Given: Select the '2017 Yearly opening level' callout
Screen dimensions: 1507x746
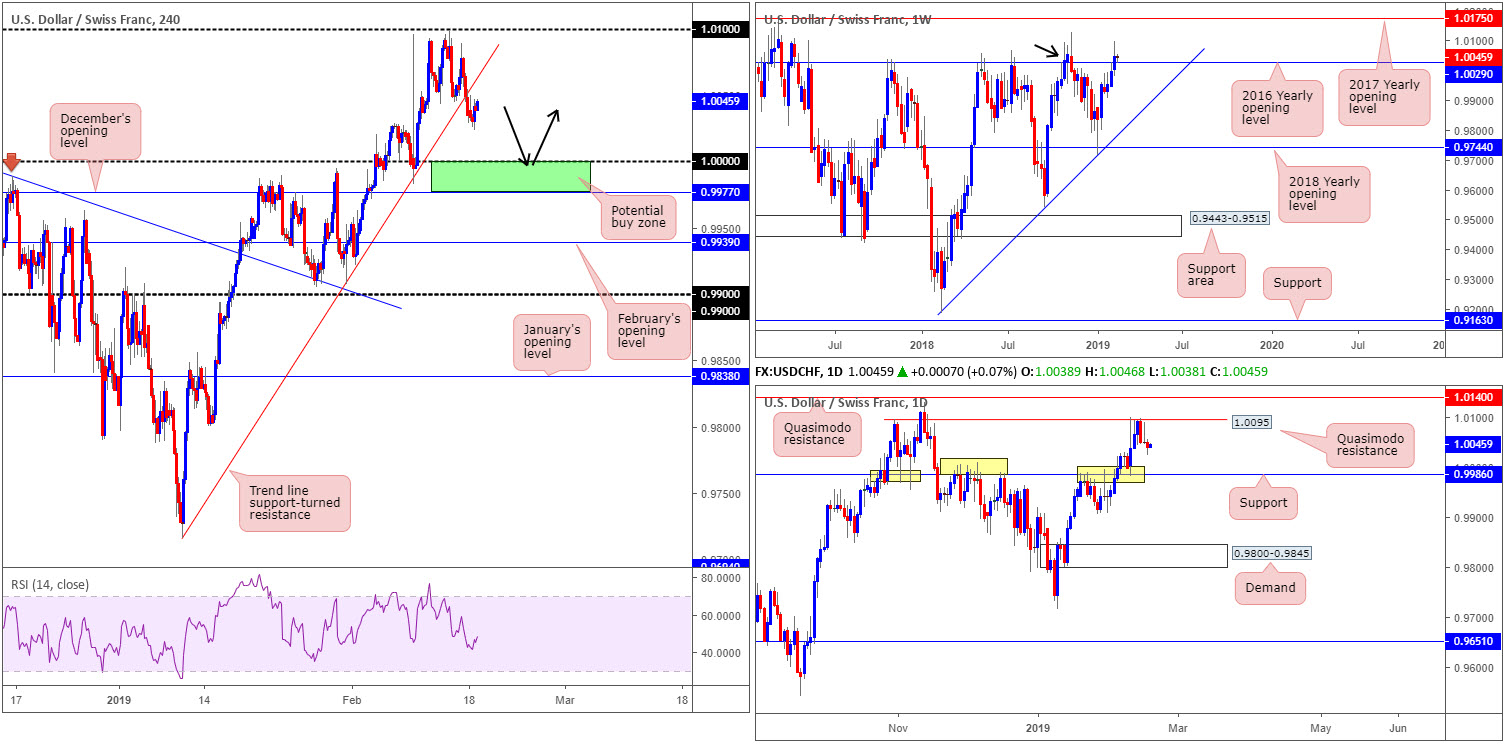Looking at the screenshot, I should [1383, 97].
